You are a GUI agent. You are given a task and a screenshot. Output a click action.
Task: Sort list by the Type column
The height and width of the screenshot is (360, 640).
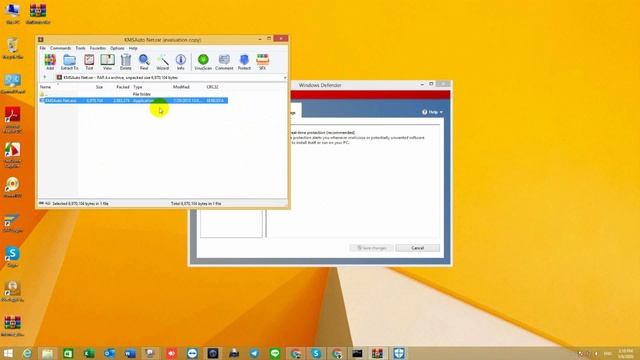click(x=138, y=87)
